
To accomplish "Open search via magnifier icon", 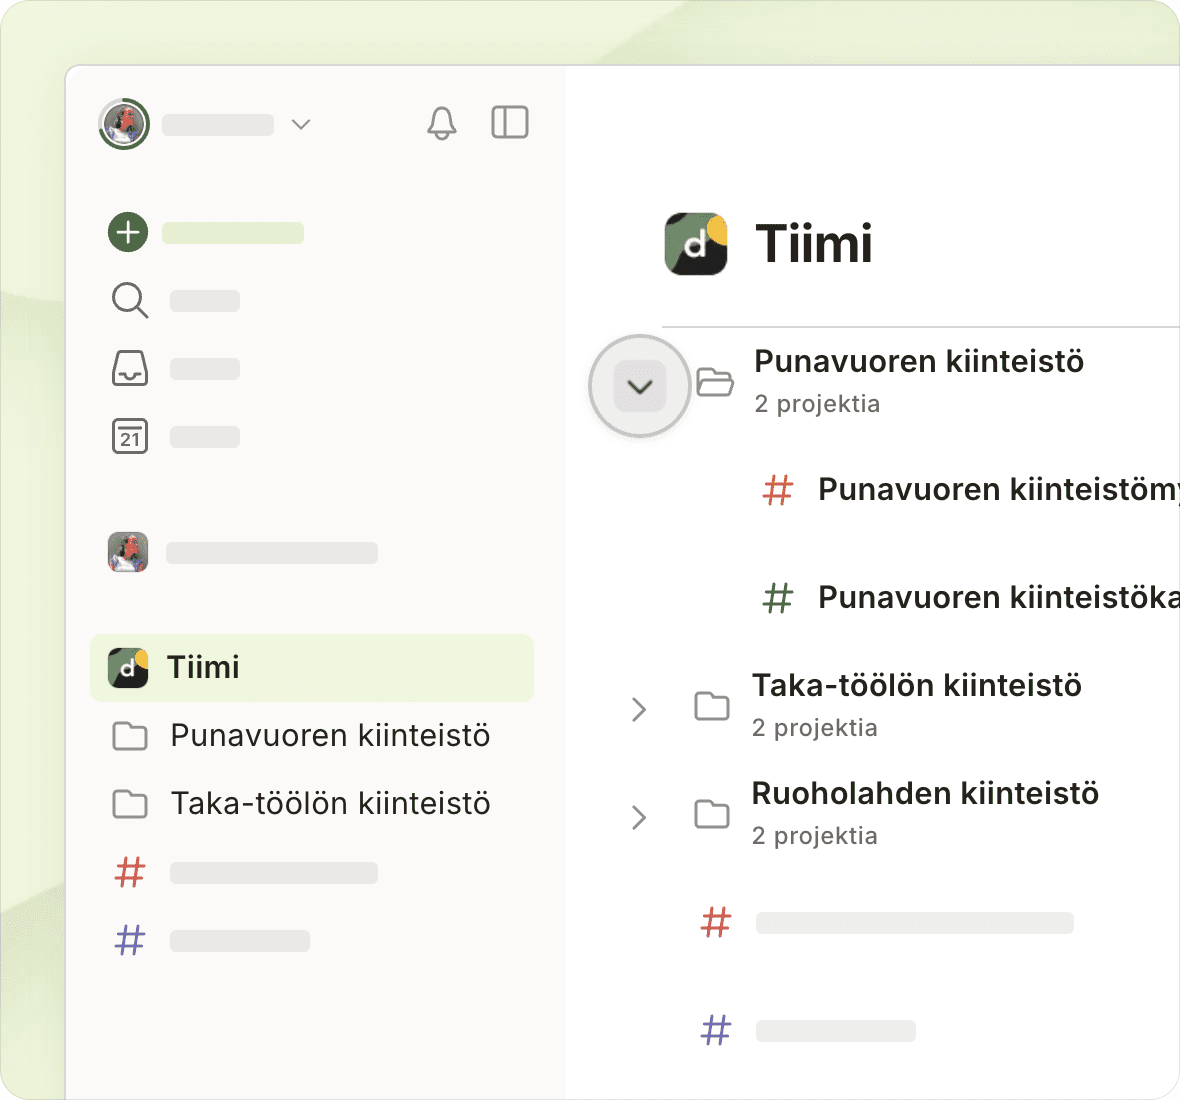I will (x=130, y=300).
